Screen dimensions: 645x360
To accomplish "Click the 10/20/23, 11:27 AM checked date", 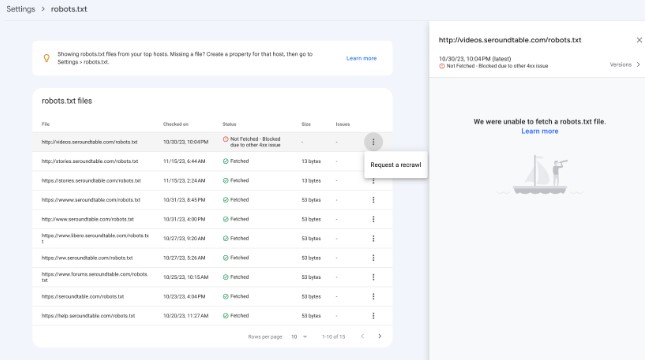I will 186,316.
